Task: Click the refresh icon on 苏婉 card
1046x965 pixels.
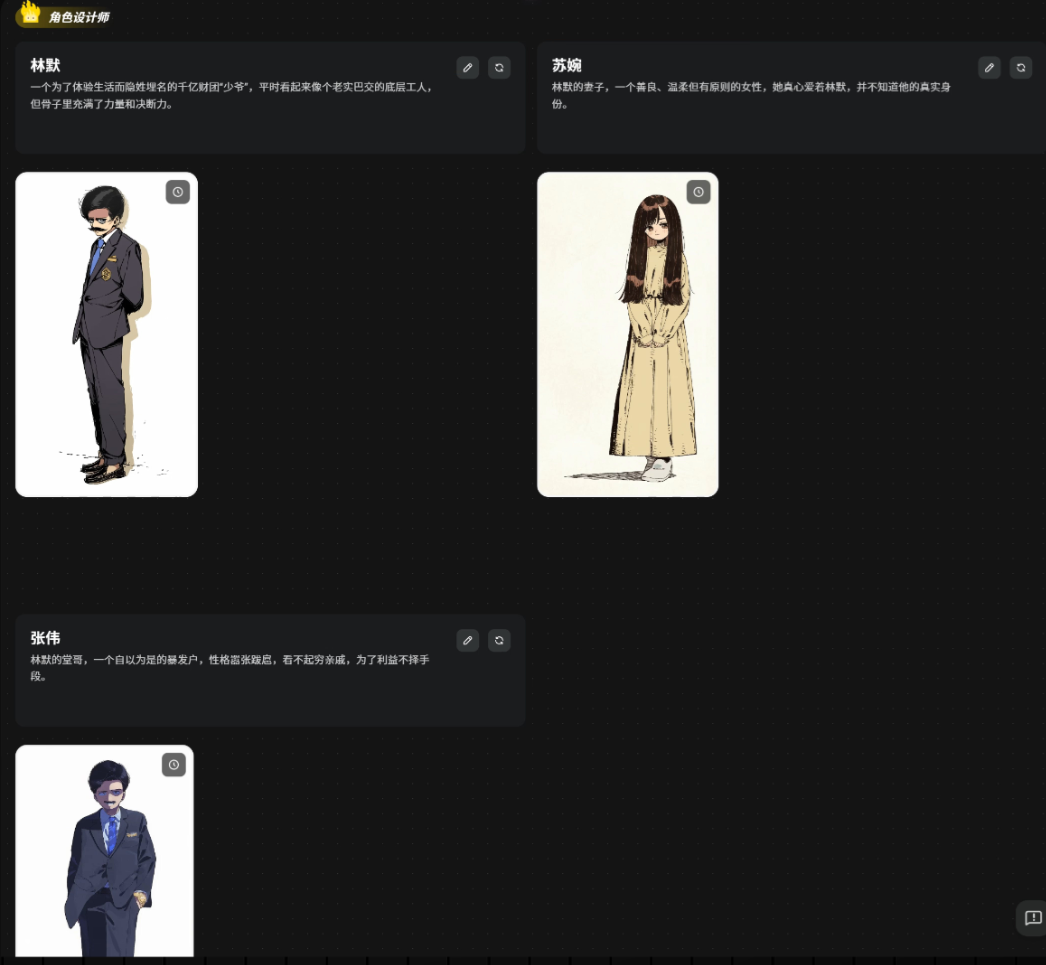Action: tap(1020, 68)
